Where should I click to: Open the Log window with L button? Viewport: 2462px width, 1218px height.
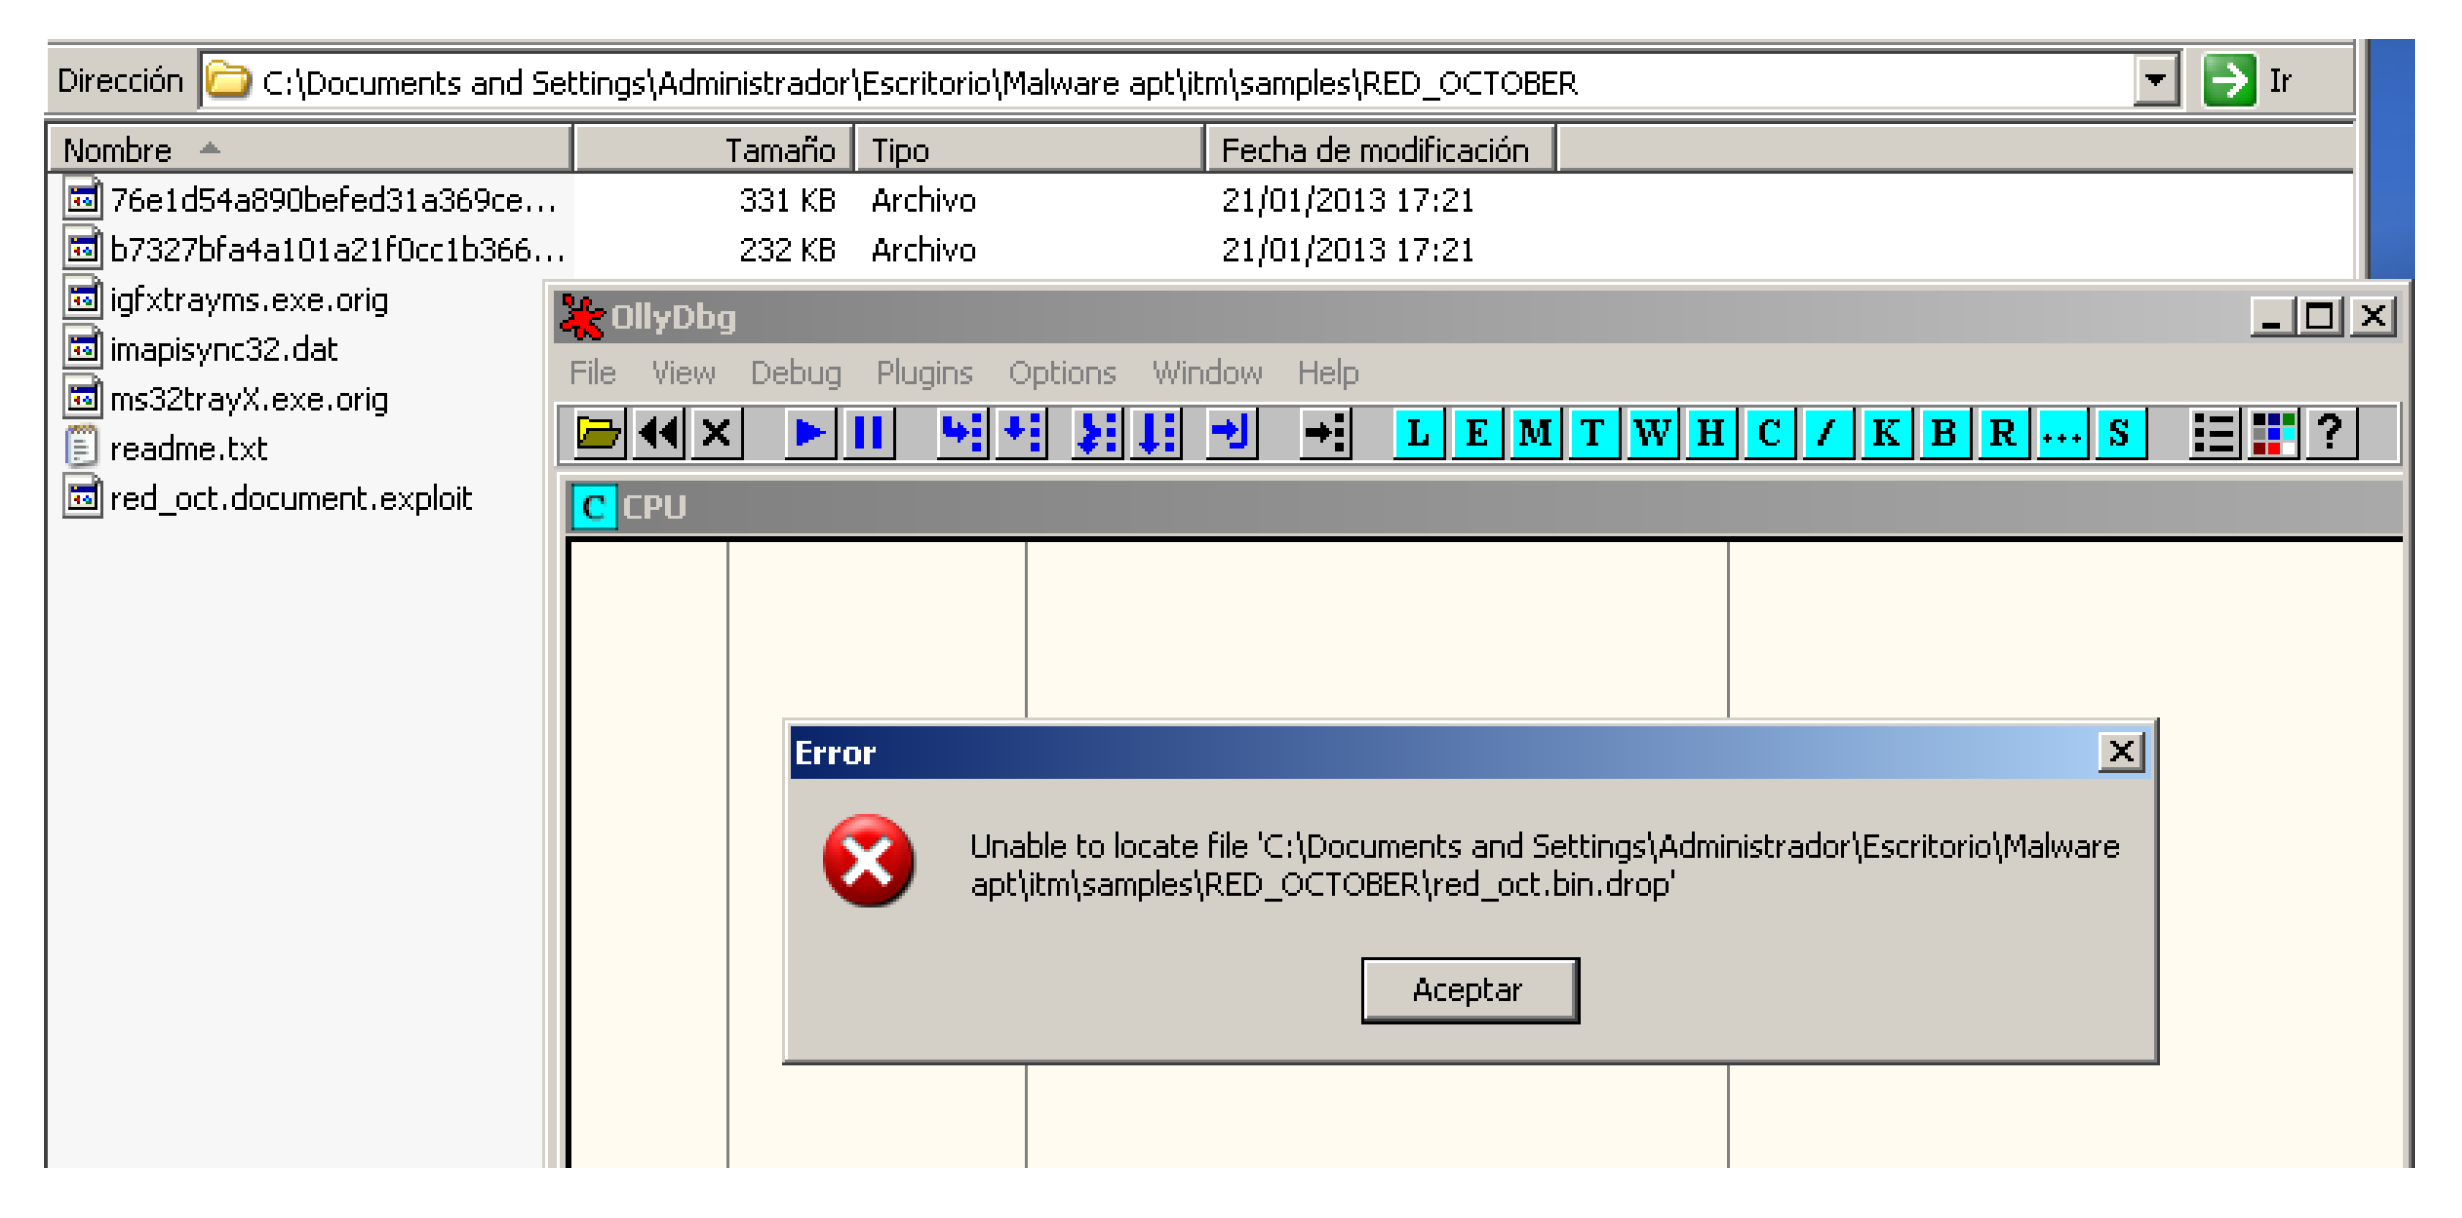1418,434
